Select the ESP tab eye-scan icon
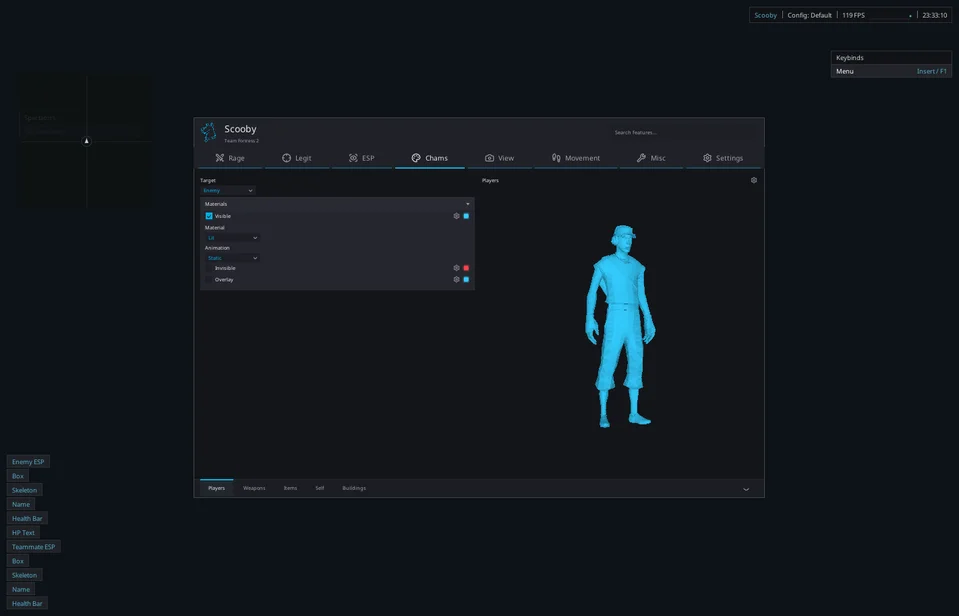This screenshot has width=959, height=616. click(353, 158)
